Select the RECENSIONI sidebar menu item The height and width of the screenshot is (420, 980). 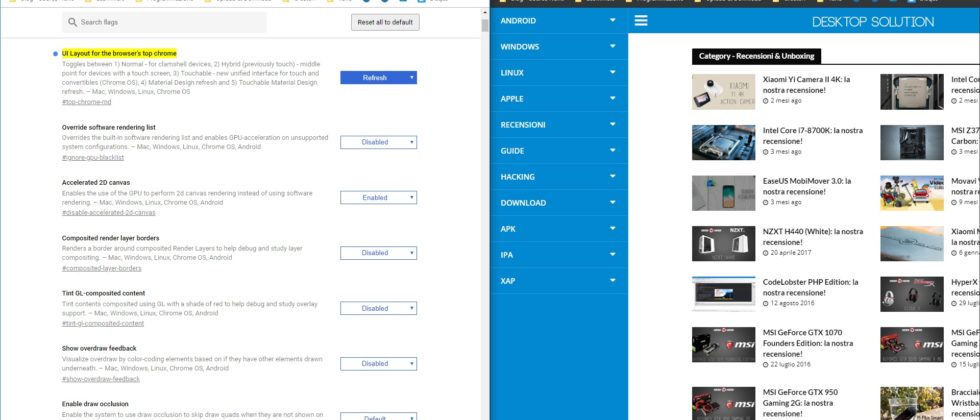pos(558,125)
